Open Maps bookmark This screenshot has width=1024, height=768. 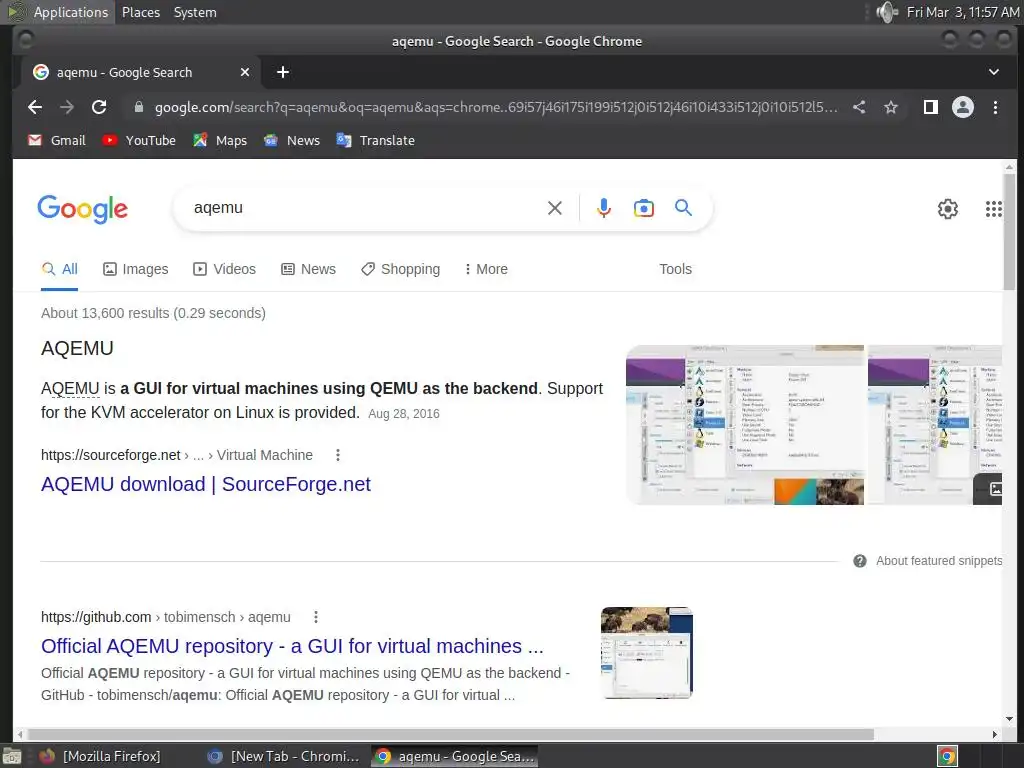[x=220, y=140]
